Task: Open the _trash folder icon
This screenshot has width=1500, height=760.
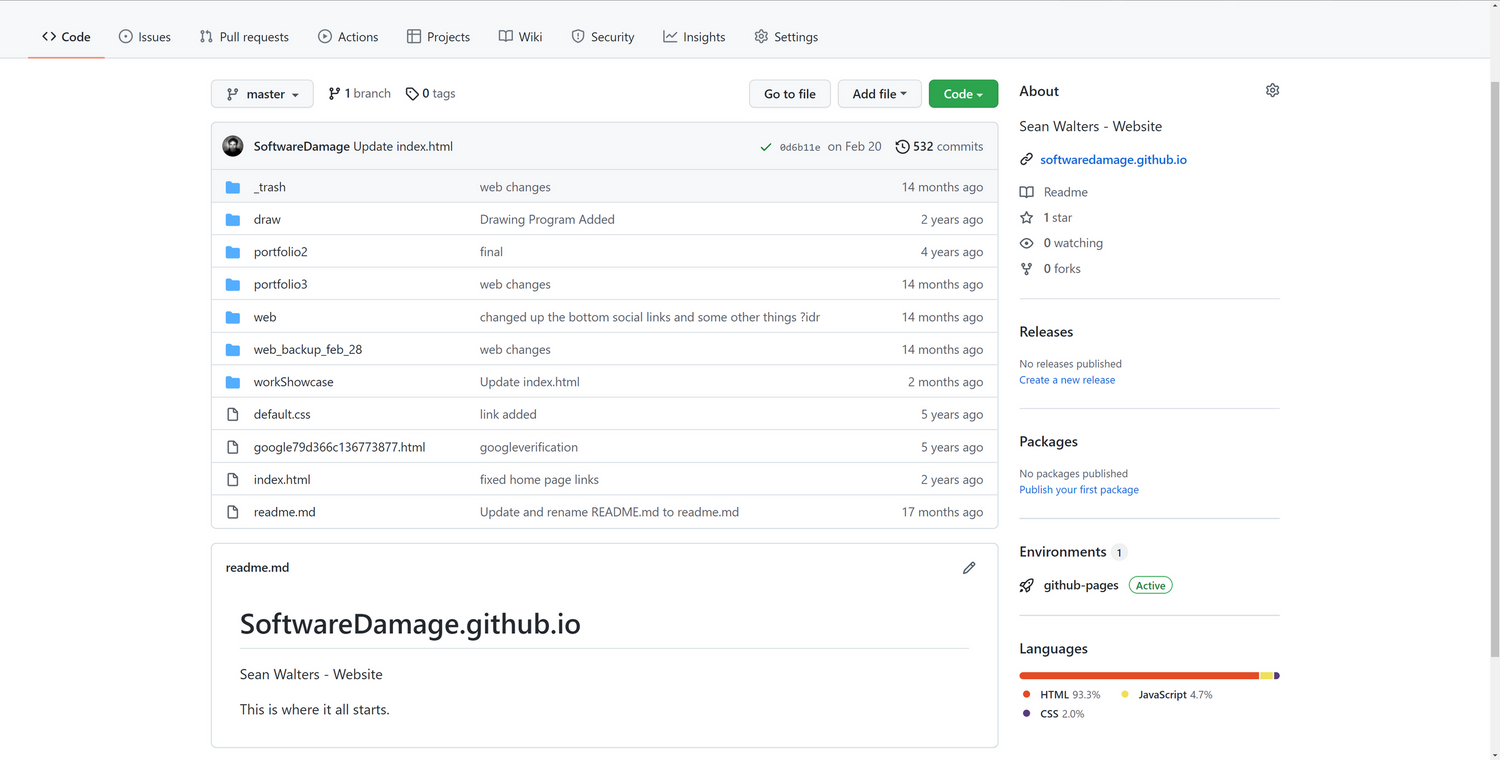Action: pyautogui.click(x=233, y=187)
